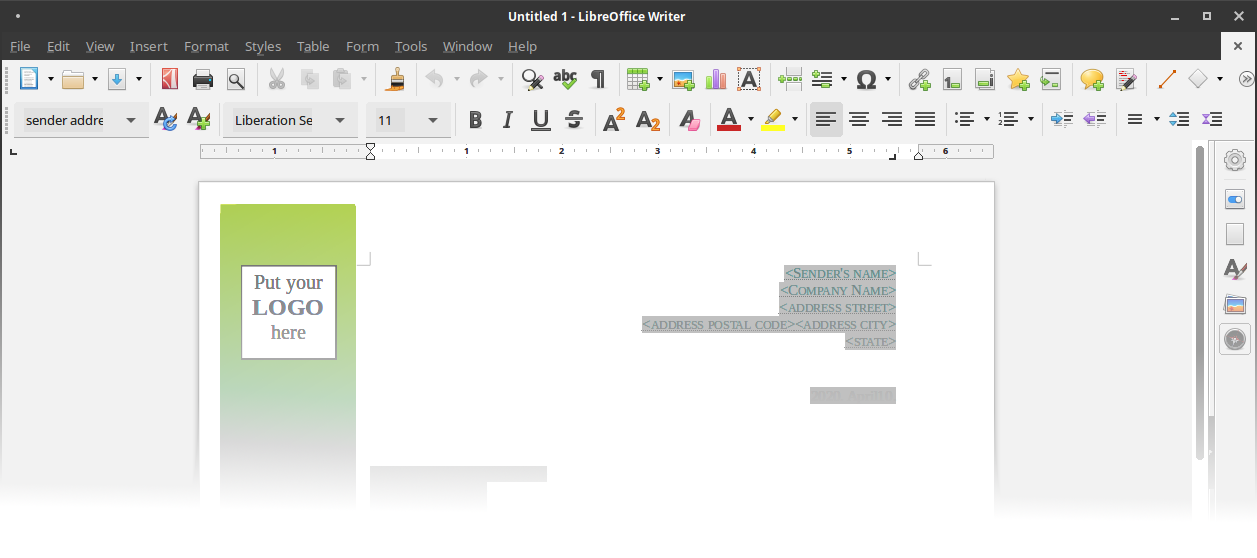
Task: Open the Tools menu
Action: click(410, 46)
